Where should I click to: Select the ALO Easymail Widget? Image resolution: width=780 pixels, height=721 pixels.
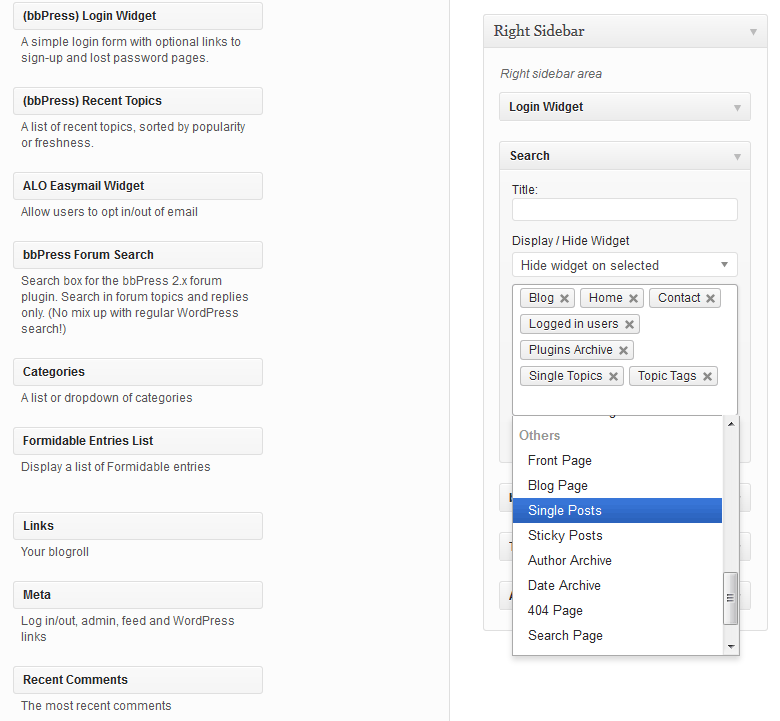138,186
